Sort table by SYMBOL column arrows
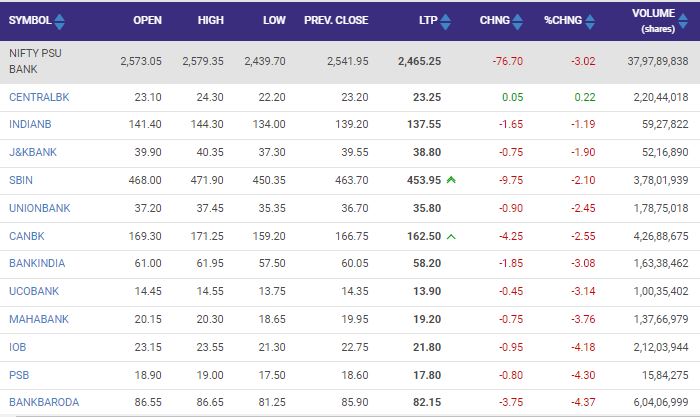 (59, 20)
